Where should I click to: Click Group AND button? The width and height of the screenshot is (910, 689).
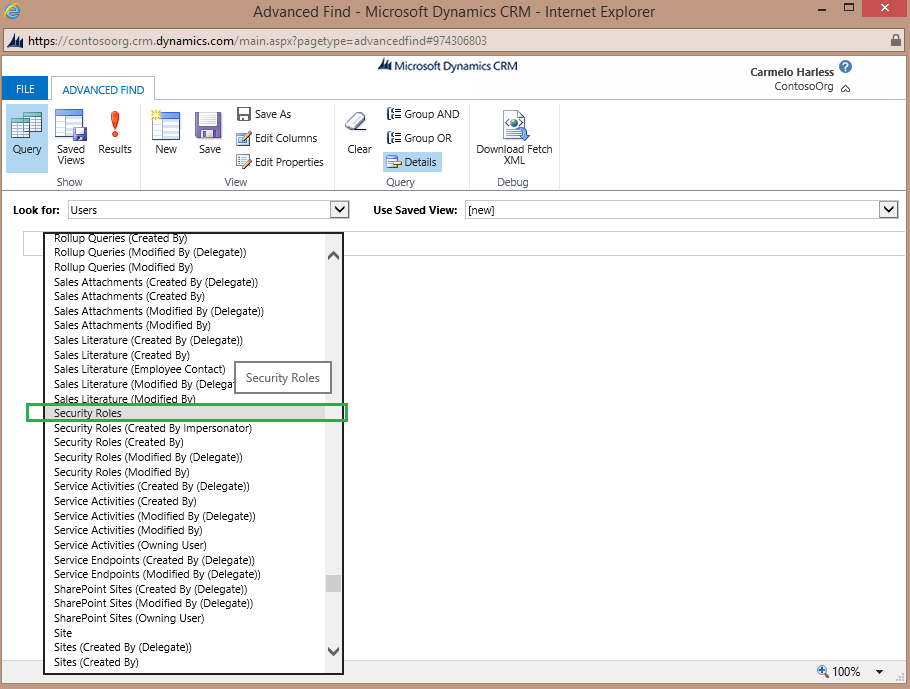click(x=423, y=114)
